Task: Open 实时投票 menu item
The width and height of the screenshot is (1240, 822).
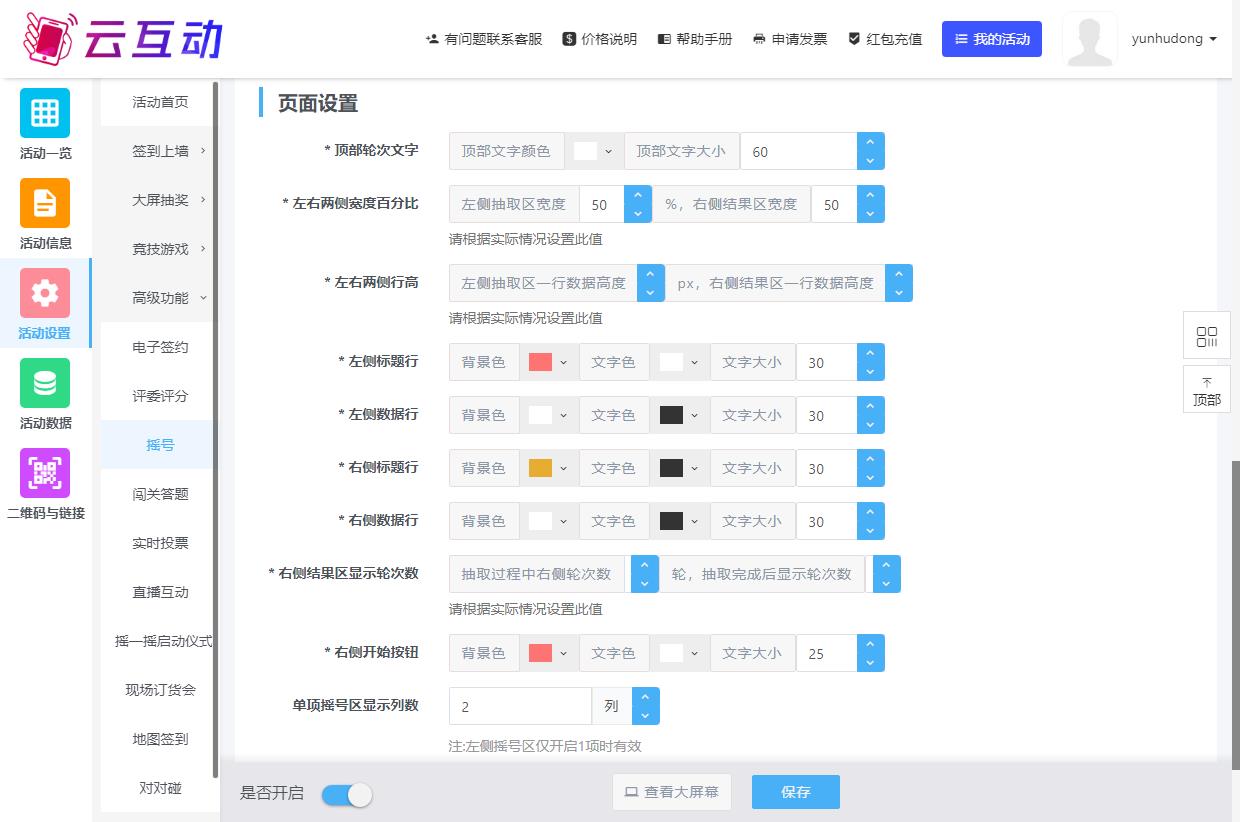Action: tap(160, 543)
